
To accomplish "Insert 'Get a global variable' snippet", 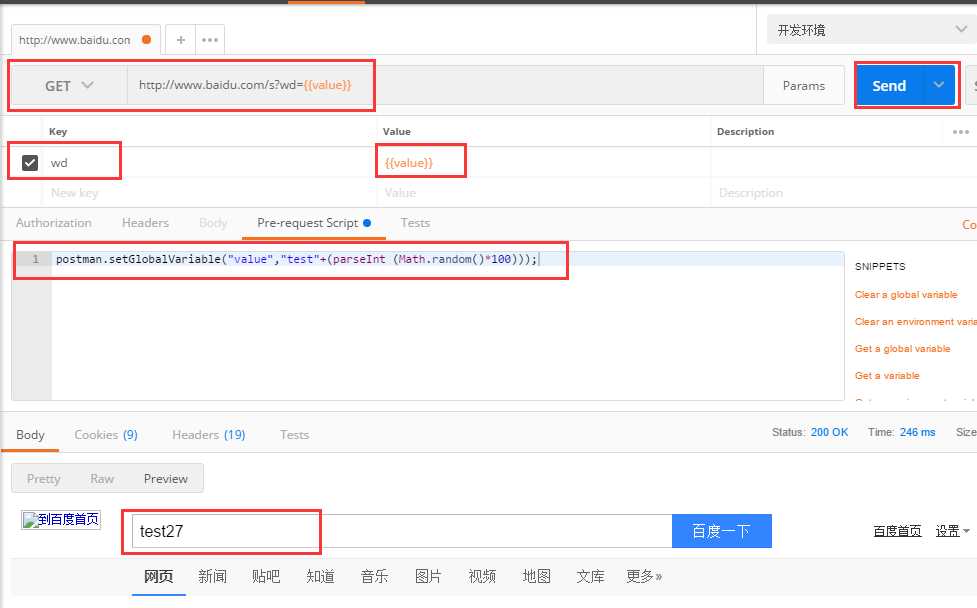I will (x=902, y=349).
